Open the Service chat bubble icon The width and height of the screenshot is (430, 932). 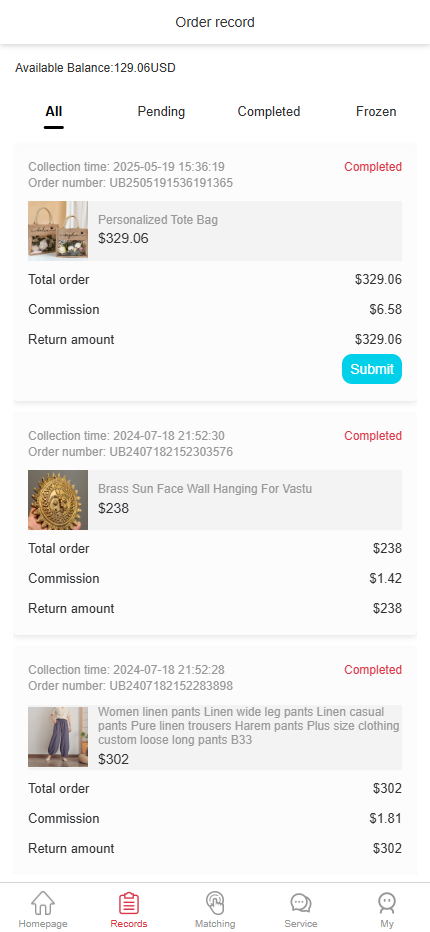point(301,903)
